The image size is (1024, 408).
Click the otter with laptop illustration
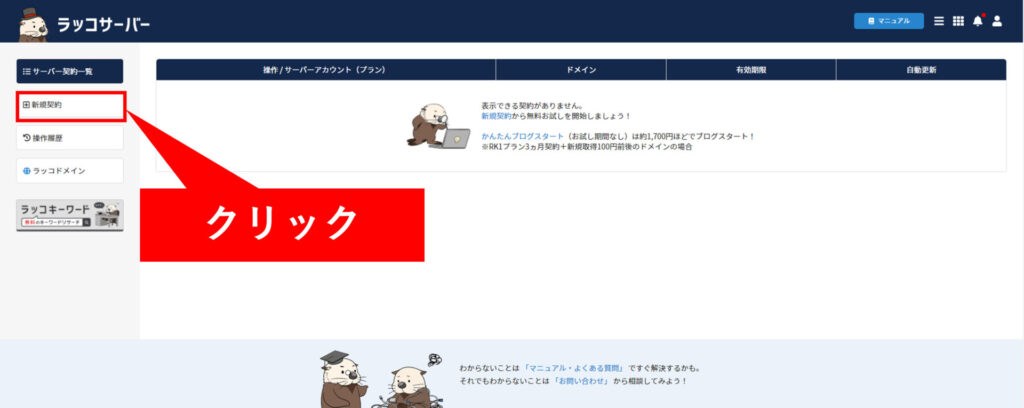[x=438, y=127]
